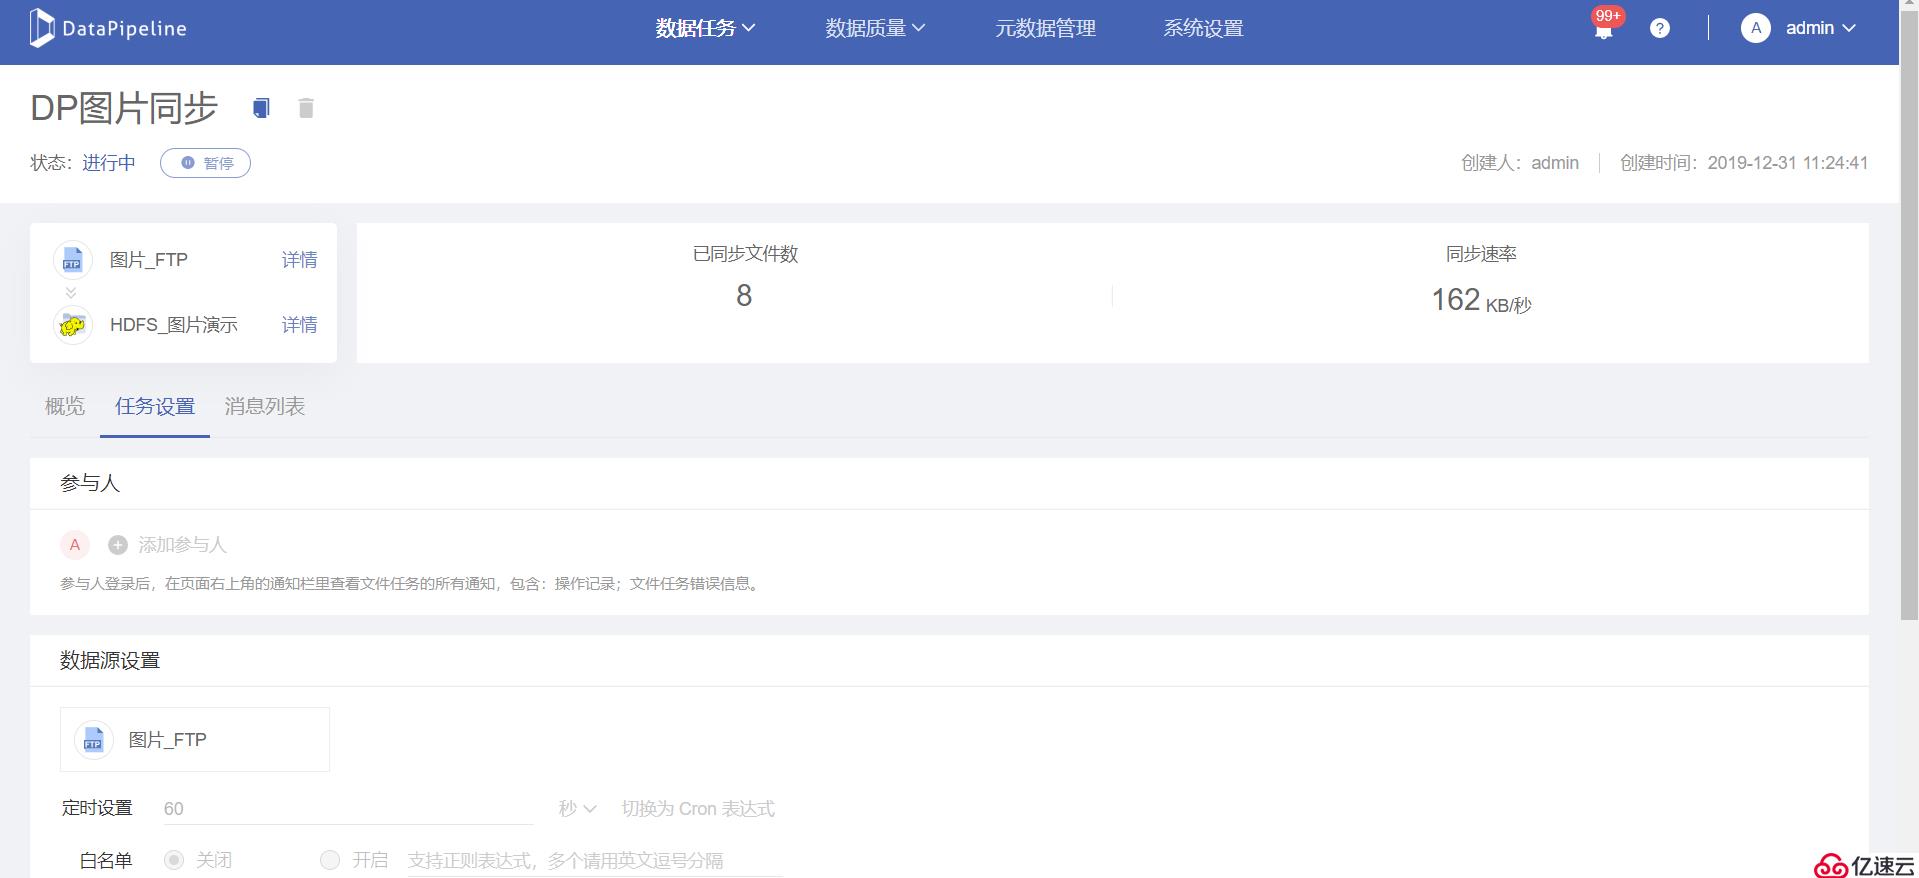Screen dimensions: 1919x878
Task: Delete the task via trash icon
Action: coord(306,108)
